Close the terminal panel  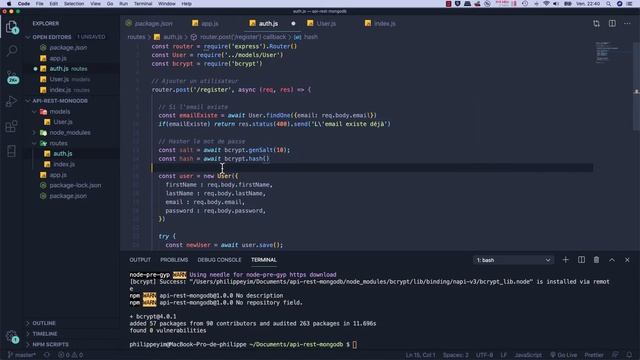(x=627, y=260)
